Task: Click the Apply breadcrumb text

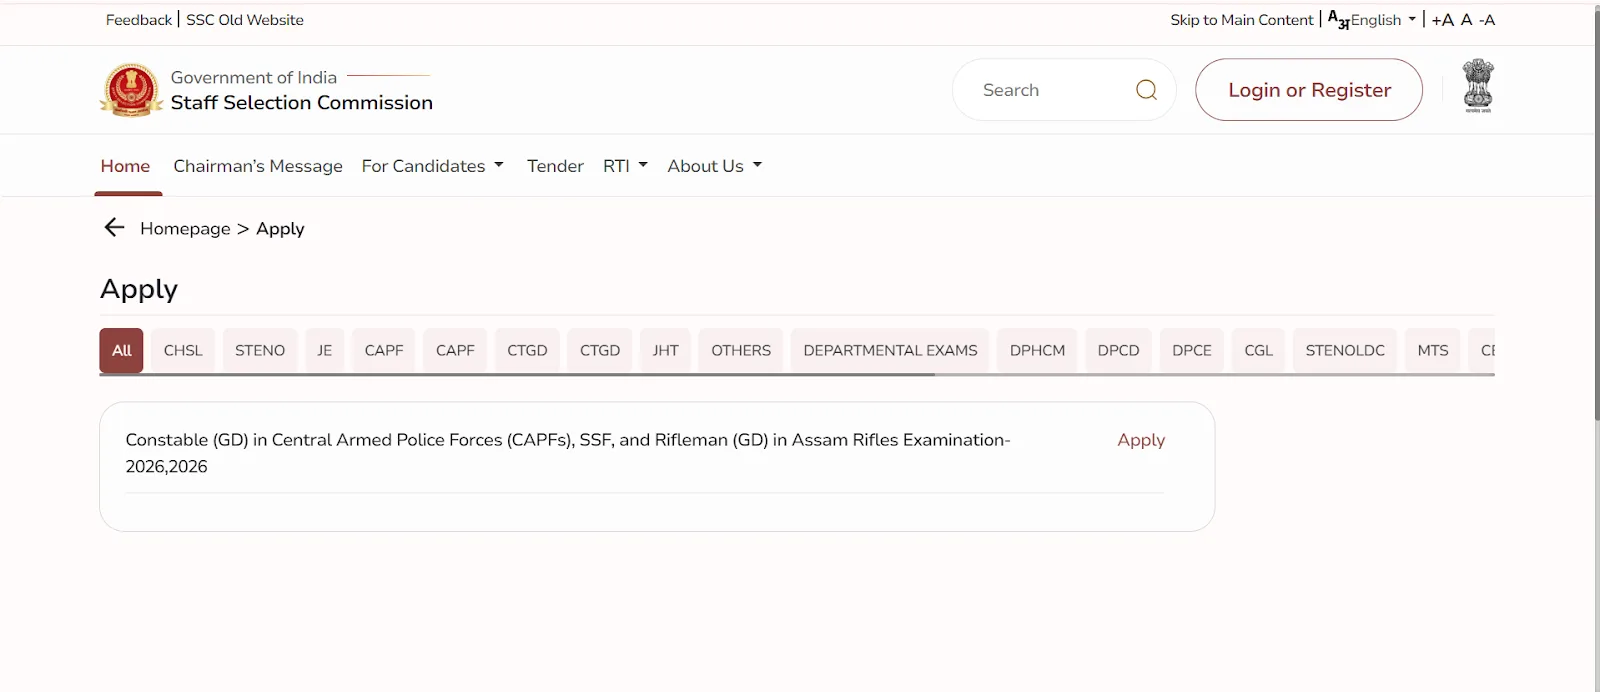Action: pos(280,229)
